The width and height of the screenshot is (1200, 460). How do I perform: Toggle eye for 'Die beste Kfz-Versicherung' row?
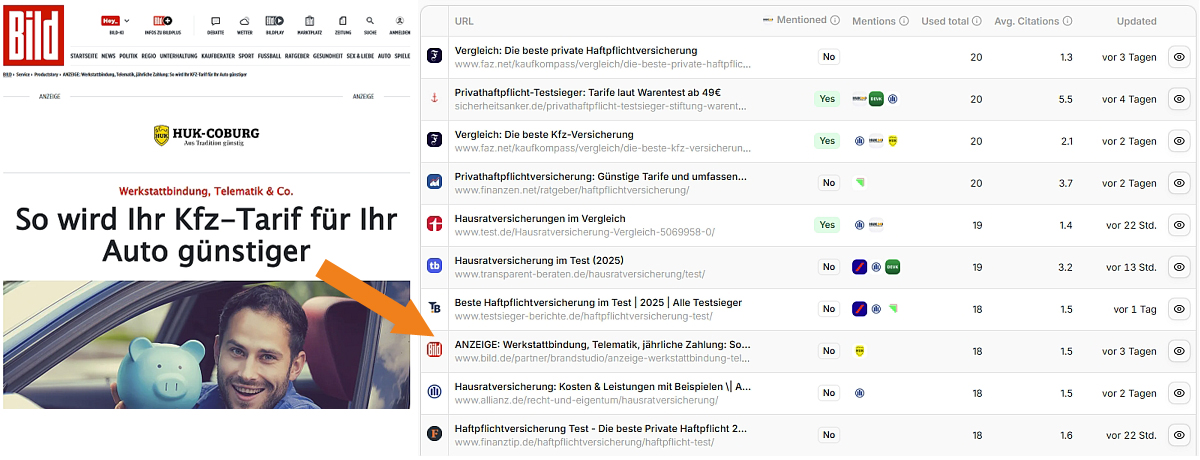(x=1179, y=141)
